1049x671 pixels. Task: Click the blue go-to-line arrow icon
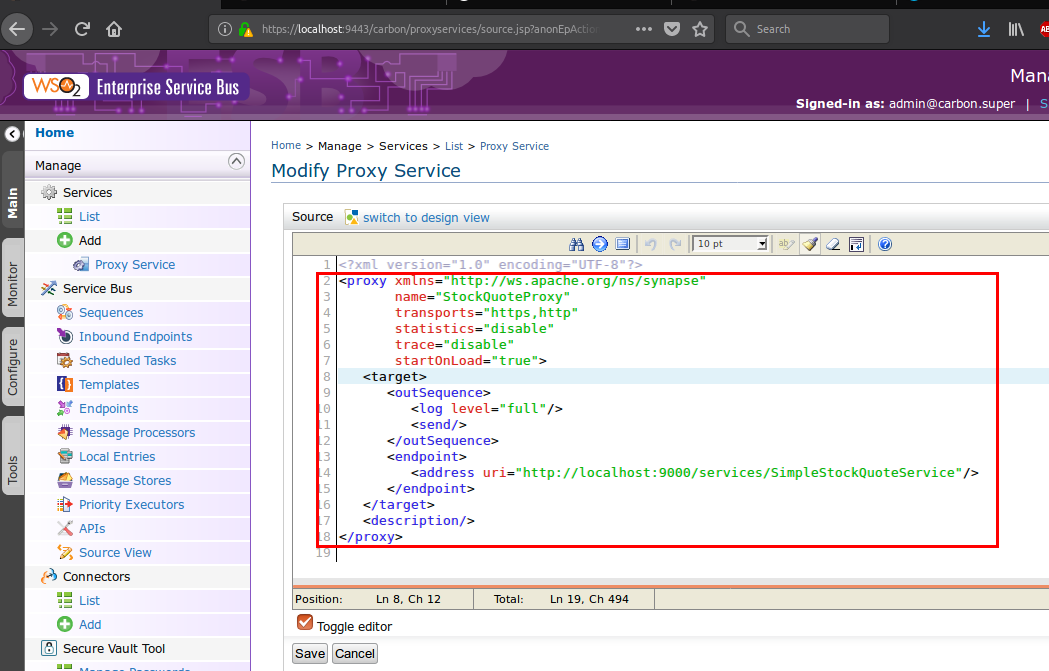pos(599,244)
